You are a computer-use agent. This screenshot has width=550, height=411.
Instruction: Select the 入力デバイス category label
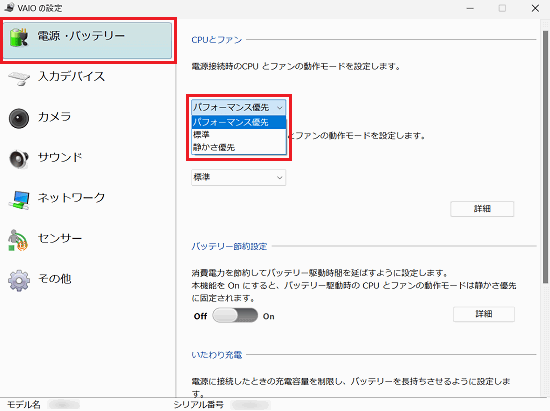click(71, 76)
